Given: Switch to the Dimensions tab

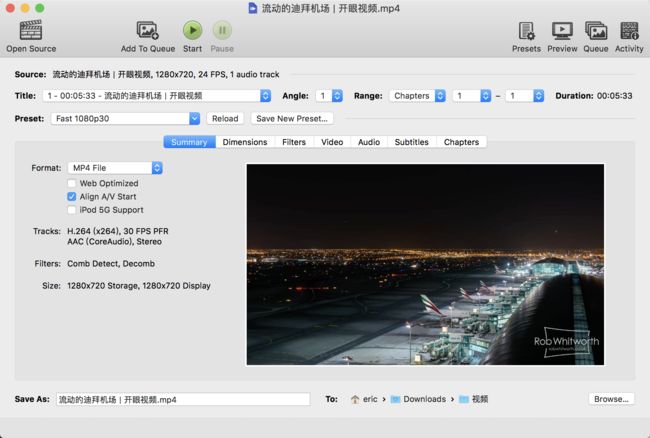Looking at the screenshot, I should (x=245, y=142).
